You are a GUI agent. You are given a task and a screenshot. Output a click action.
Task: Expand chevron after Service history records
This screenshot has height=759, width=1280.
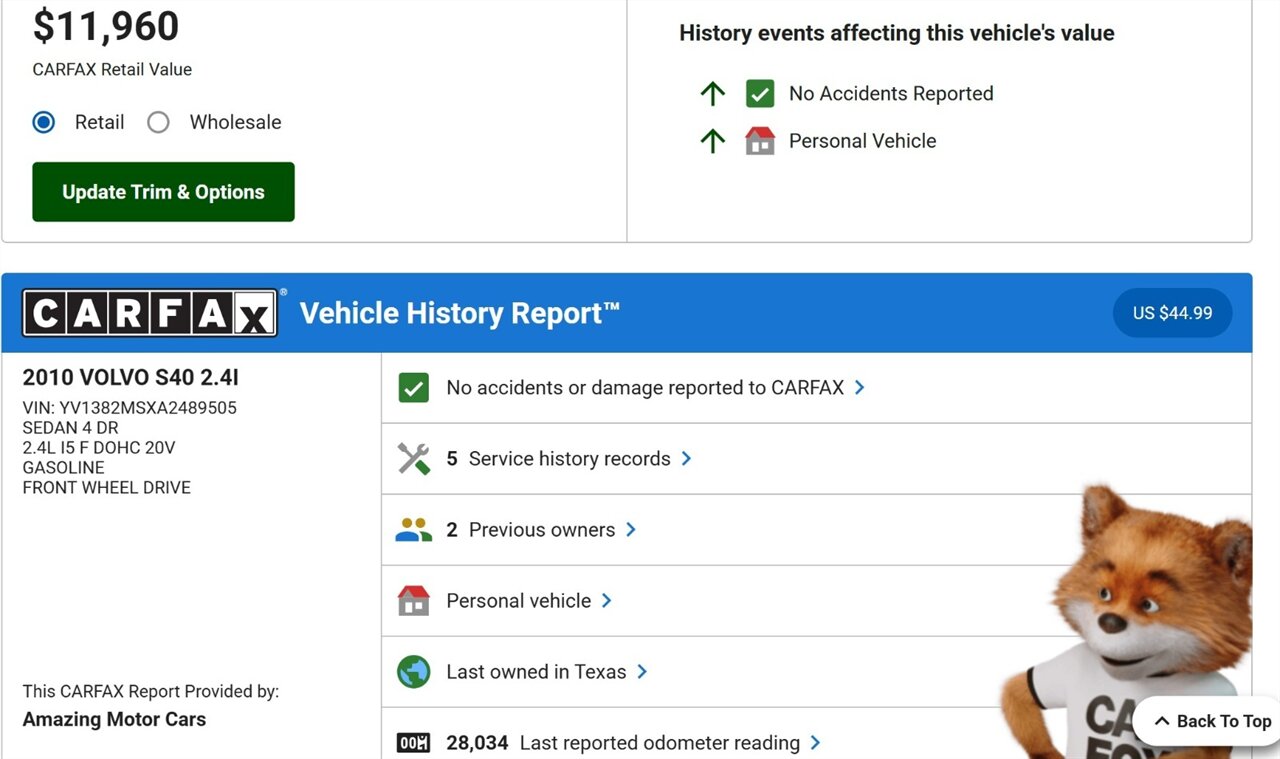click(686, 459)
